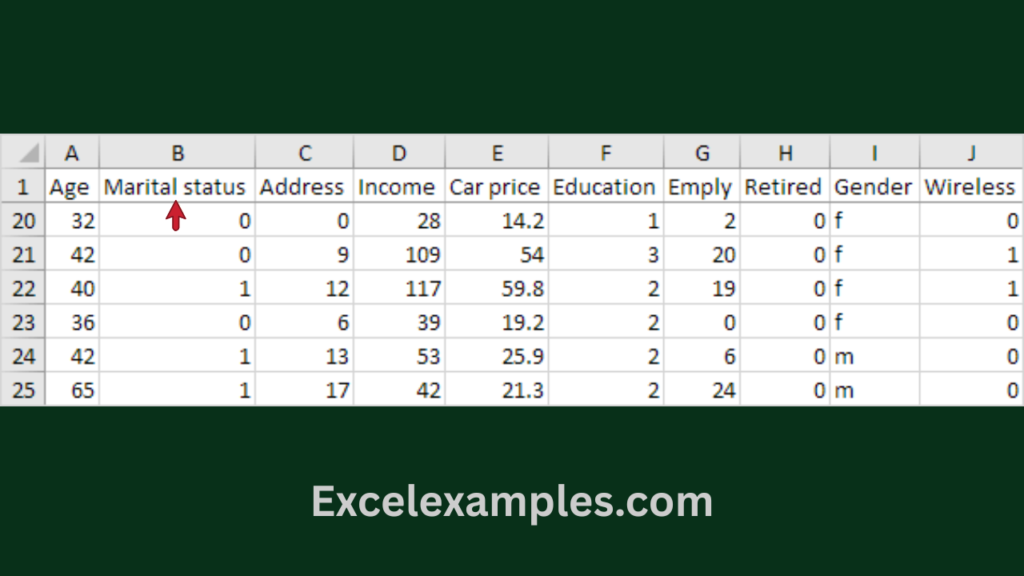Select column E header

(x=497, y=153)
